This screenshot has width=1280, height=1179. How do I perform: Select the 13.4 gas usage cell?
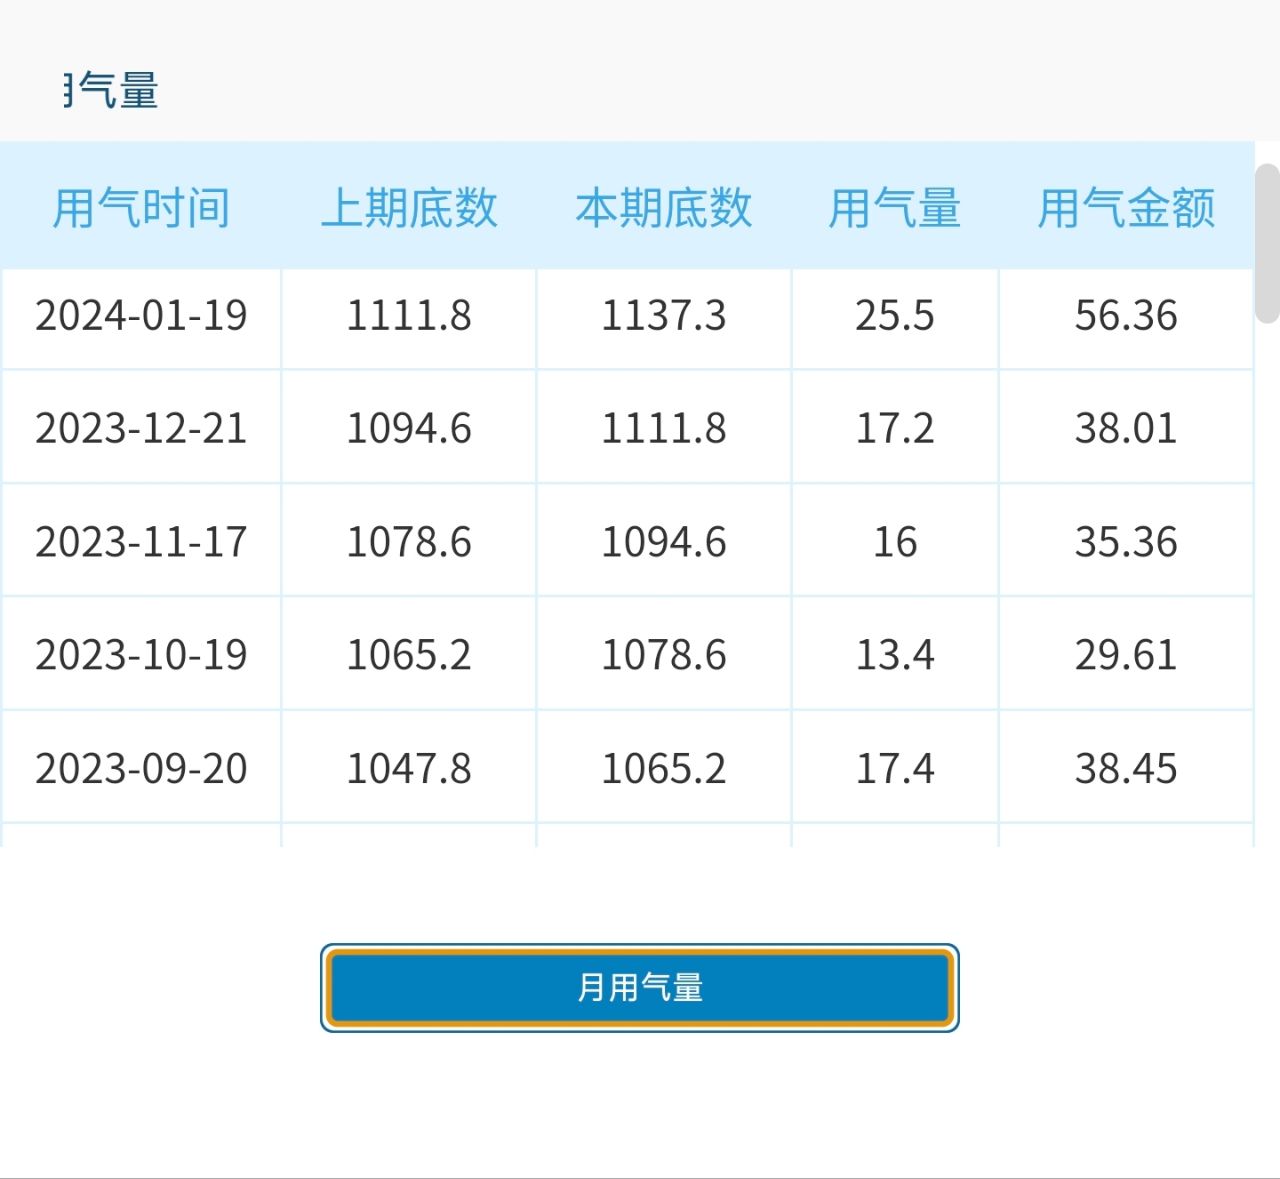coord(895,655)
